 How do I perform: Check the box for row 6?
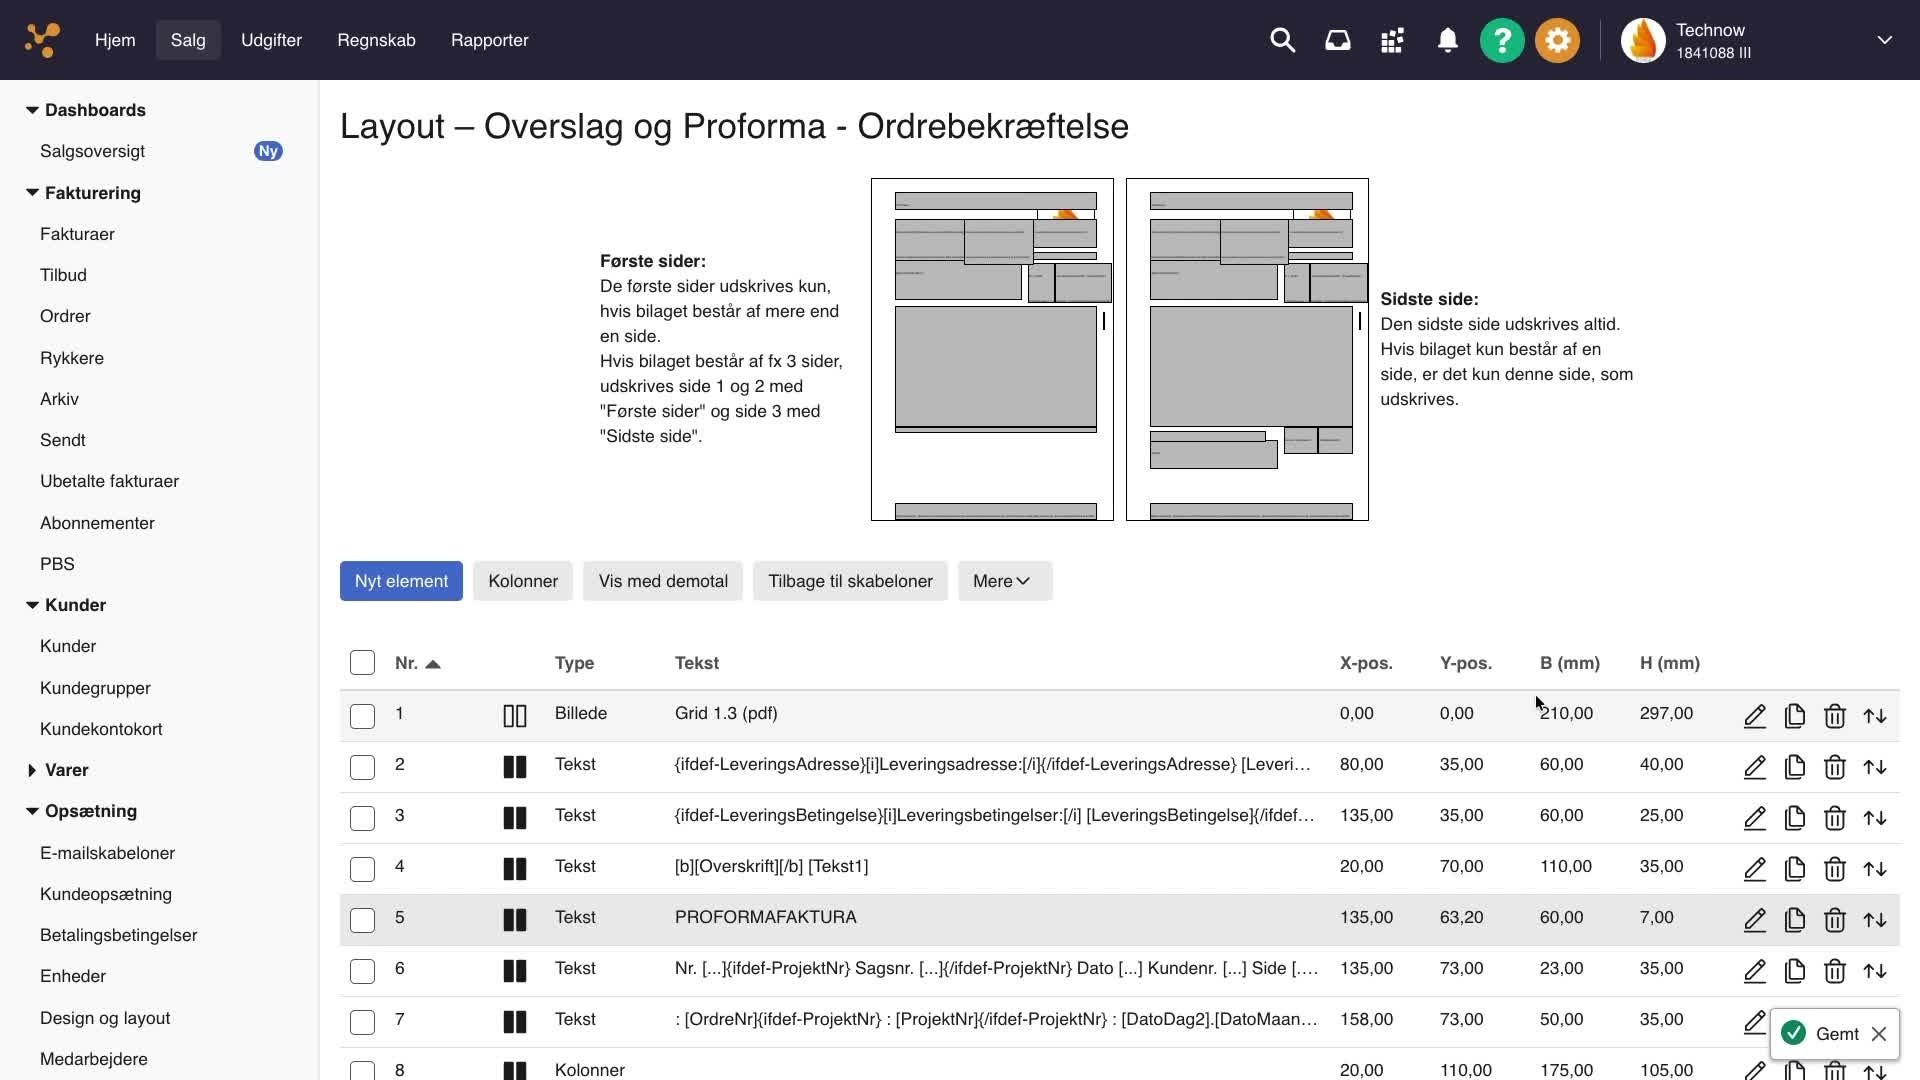(x=362, y=971)
